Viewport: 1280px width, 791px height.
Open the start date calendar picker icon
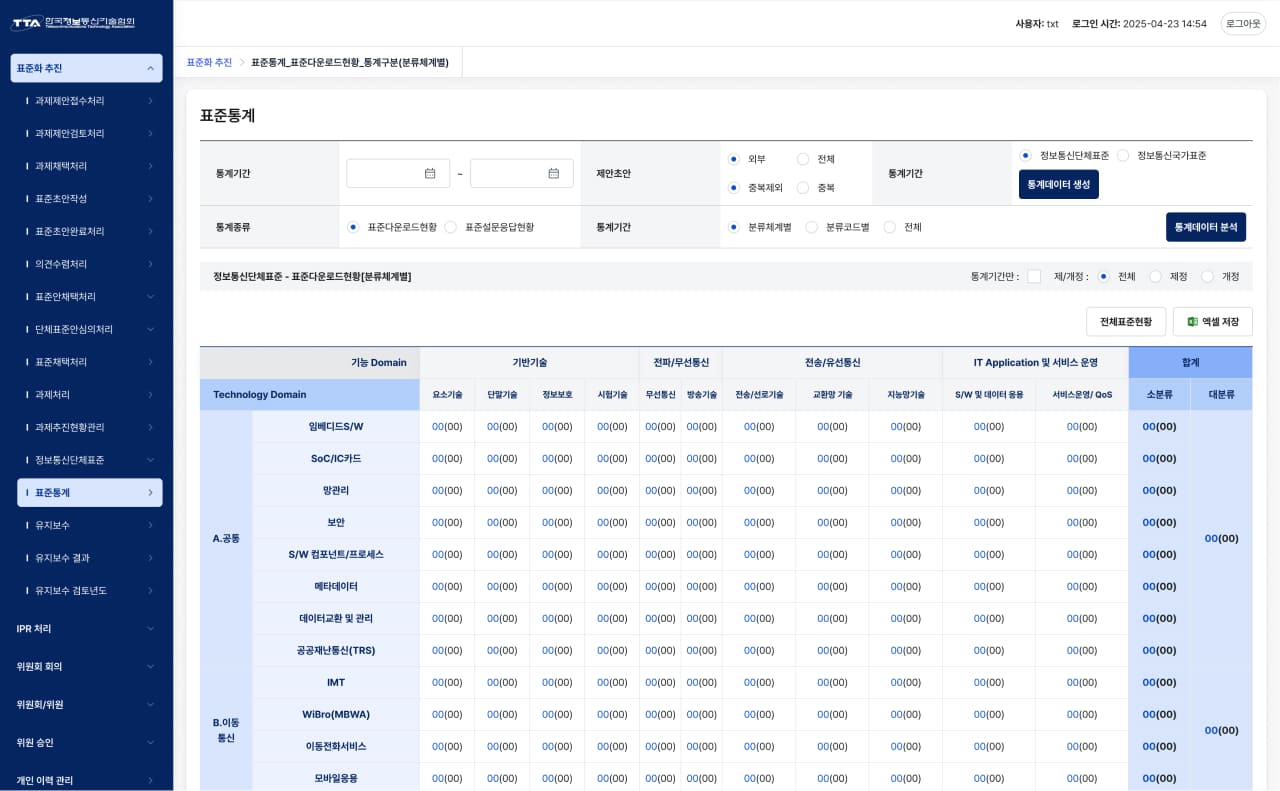[x=430, y=173]
